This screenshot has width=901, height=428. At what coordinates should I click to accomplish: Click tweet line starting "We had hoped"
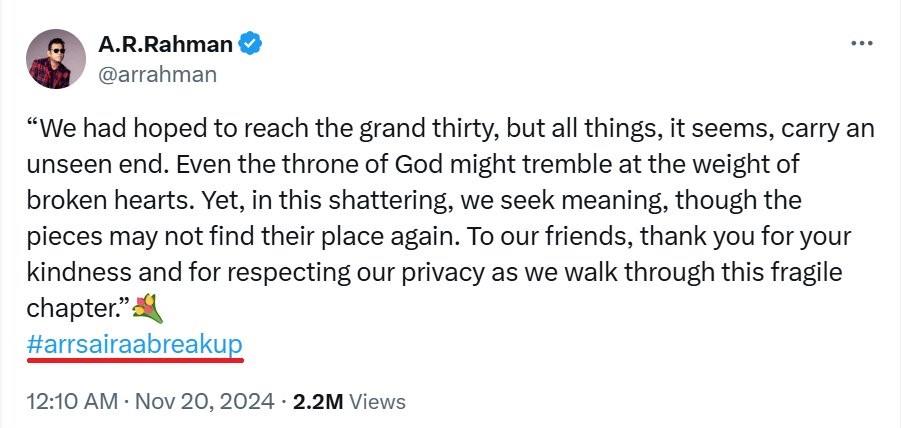pyautogui.click(x=450, y=130)
